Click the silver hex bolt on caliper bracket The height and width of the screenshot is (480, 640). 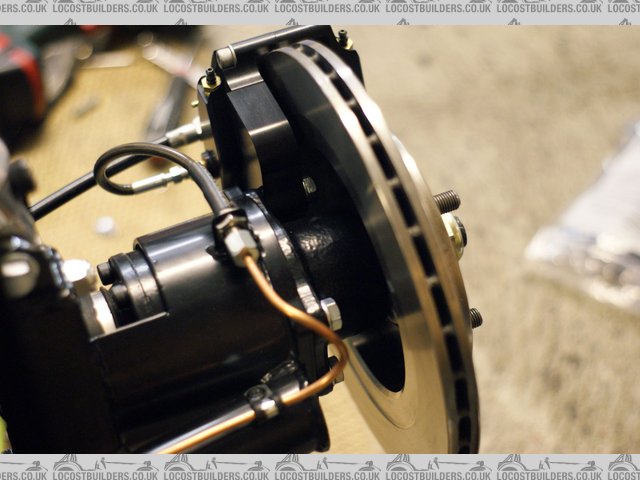click(330, 314)
